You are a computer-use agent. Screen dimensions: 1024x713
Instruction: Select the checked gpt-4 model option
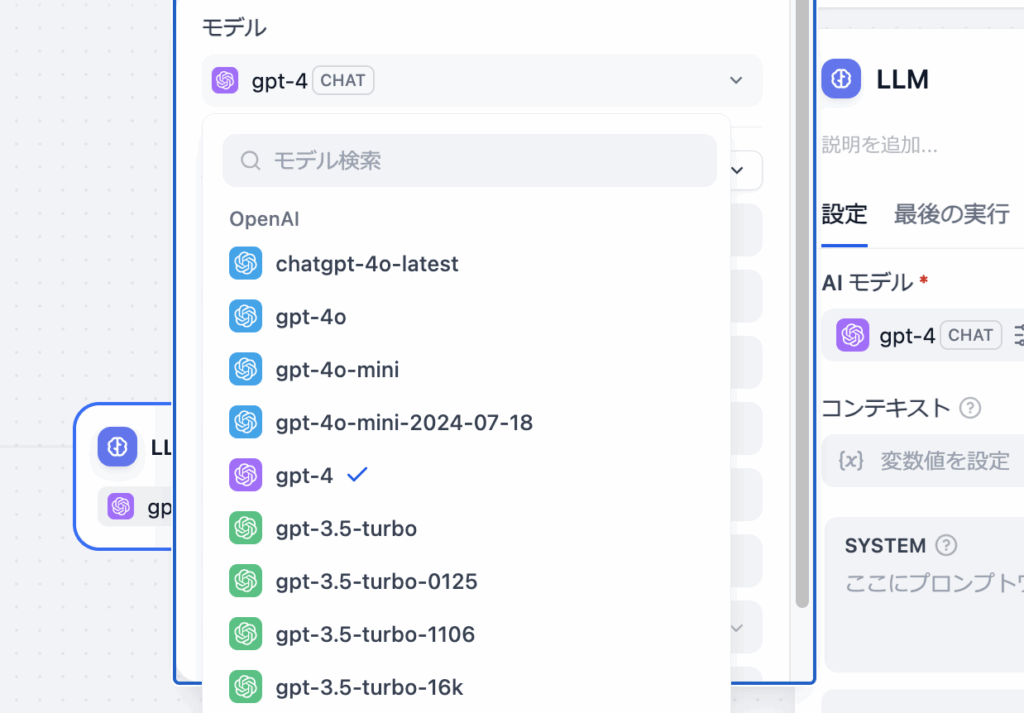(304, 476)
